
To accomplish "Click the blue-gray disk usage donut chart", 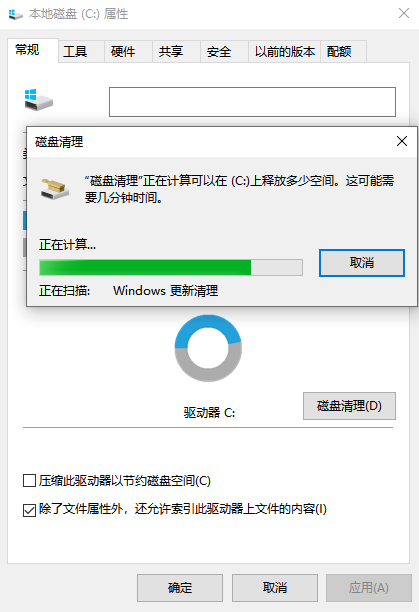I will point(208,348).
